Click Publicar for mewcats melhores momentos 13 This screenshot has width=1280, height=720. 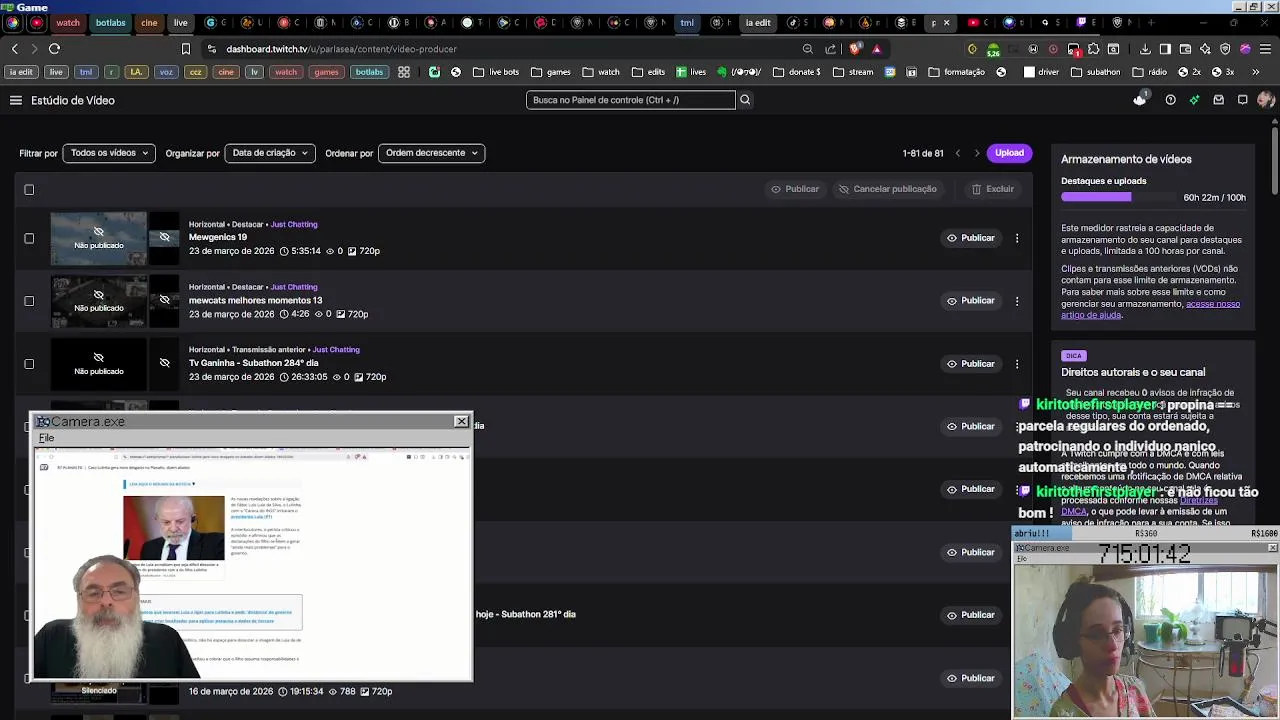pos(971,300)
